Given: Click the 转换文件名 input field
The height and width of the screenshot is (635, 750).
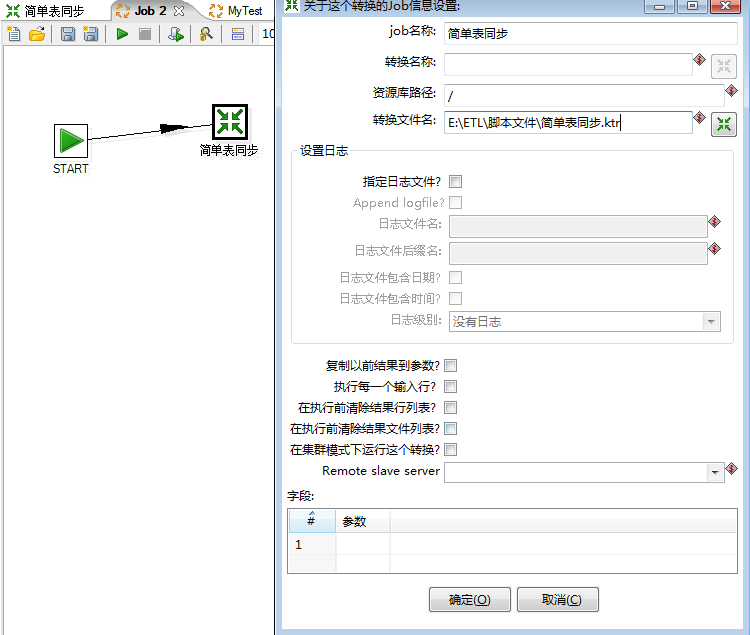Looking at the screenshot, I should tap(568, 122).
